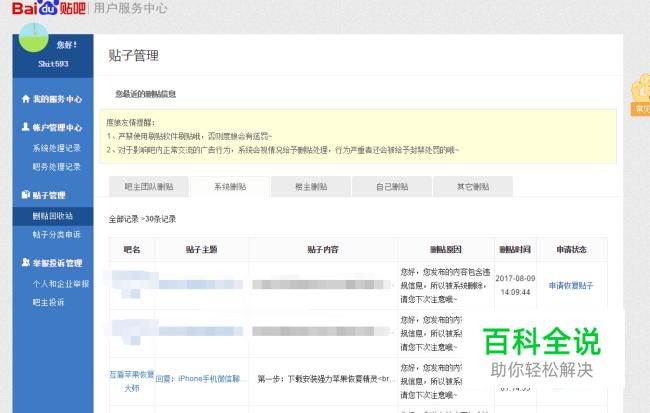Screen dimensions: 650x413
Task: Switch to 吧主团队删贴 tab
Action: pos(149,187)
